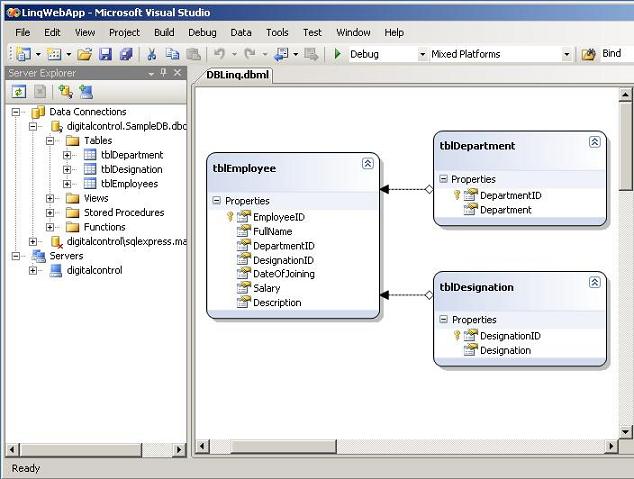Expand the Functions folder node
This screenshot has height=479, width=634.
[x=50, y=227]
